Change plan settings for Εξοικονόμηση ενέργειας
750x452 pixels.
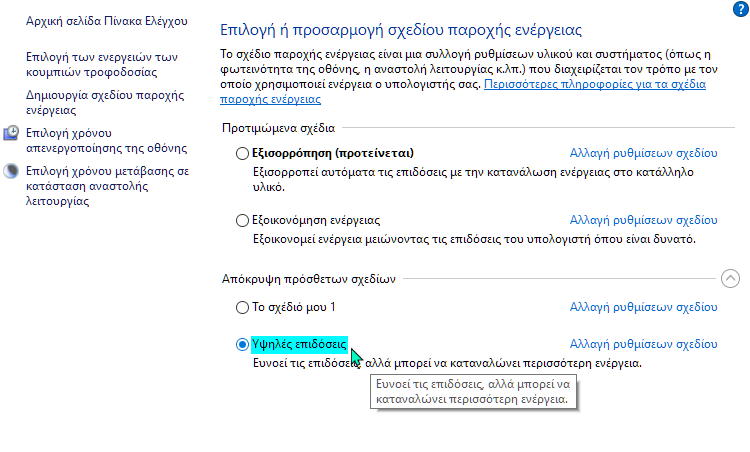tap(643, 220)
